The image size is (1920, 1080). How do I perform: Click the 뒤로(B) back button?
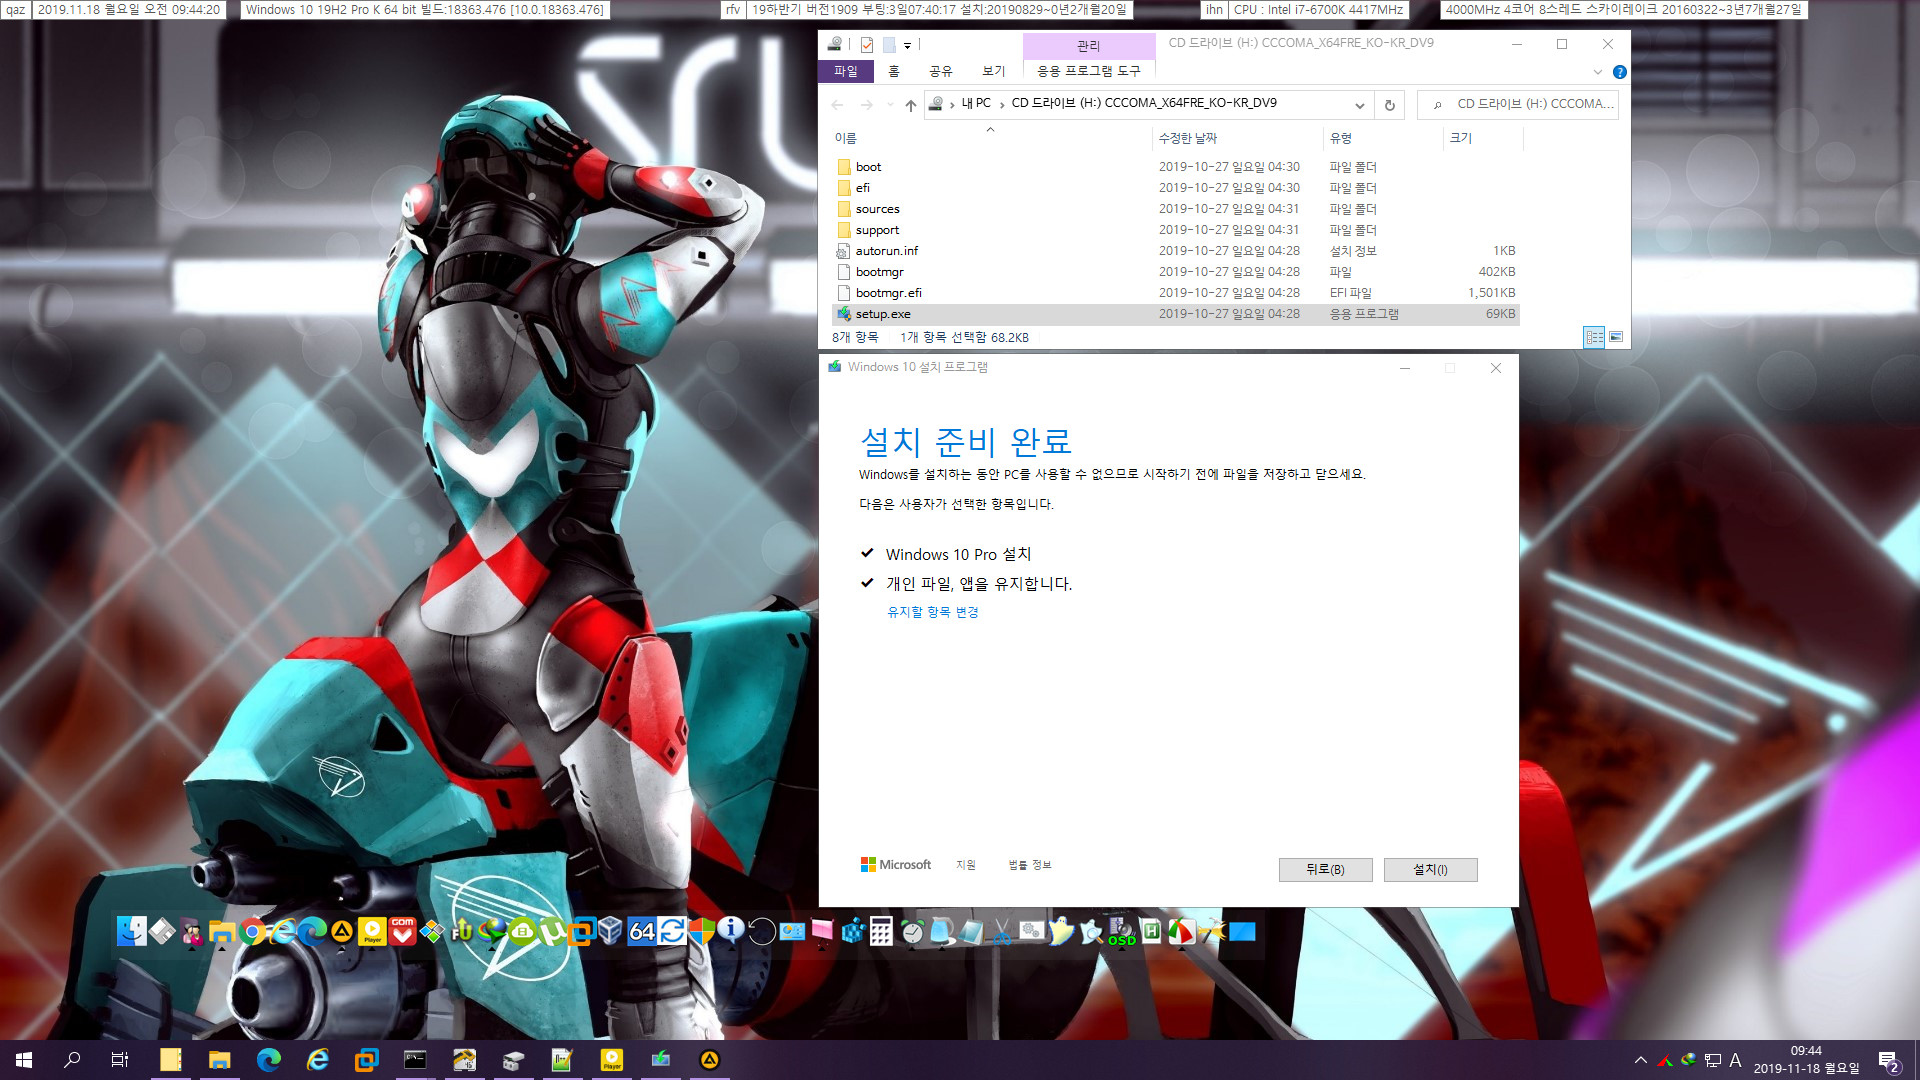(1325, 870)
